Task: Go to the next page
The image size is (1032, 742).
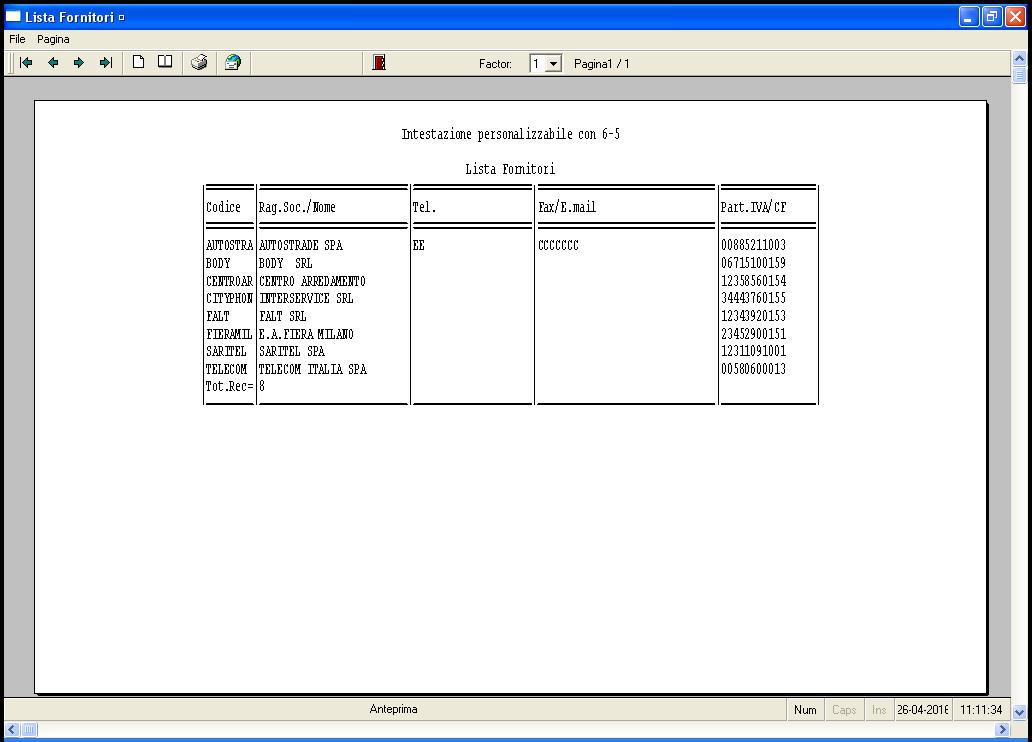Action: pos(79,63)
